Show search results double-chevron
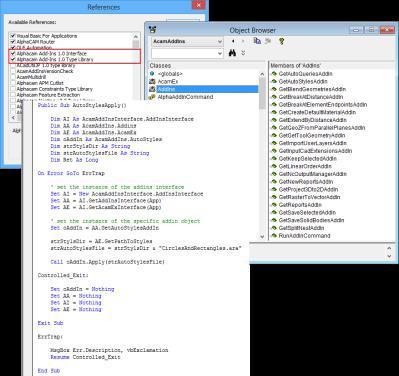The image size is (399, 376). click(x=243, y=53)
